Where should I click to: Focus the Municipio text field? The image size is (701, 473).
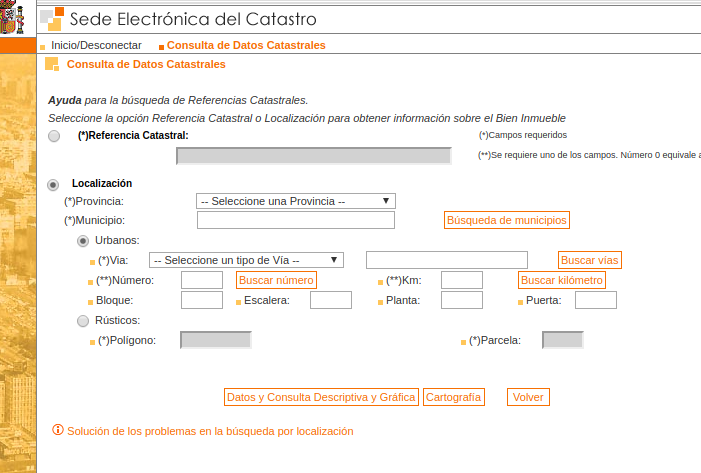(x=296, y=220)
